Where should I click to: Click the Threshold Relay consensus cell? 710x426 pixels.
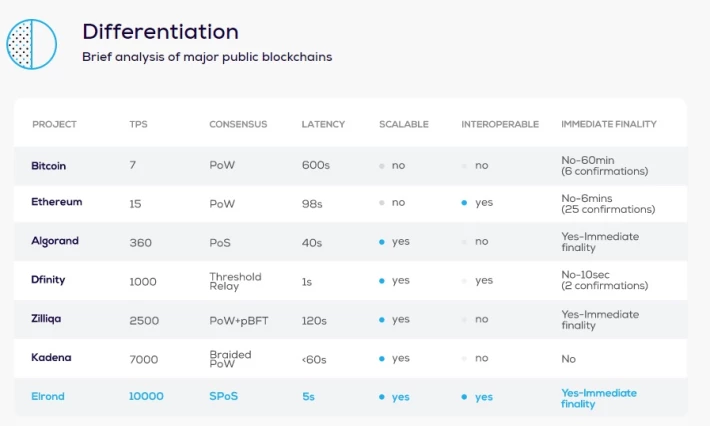235,282
